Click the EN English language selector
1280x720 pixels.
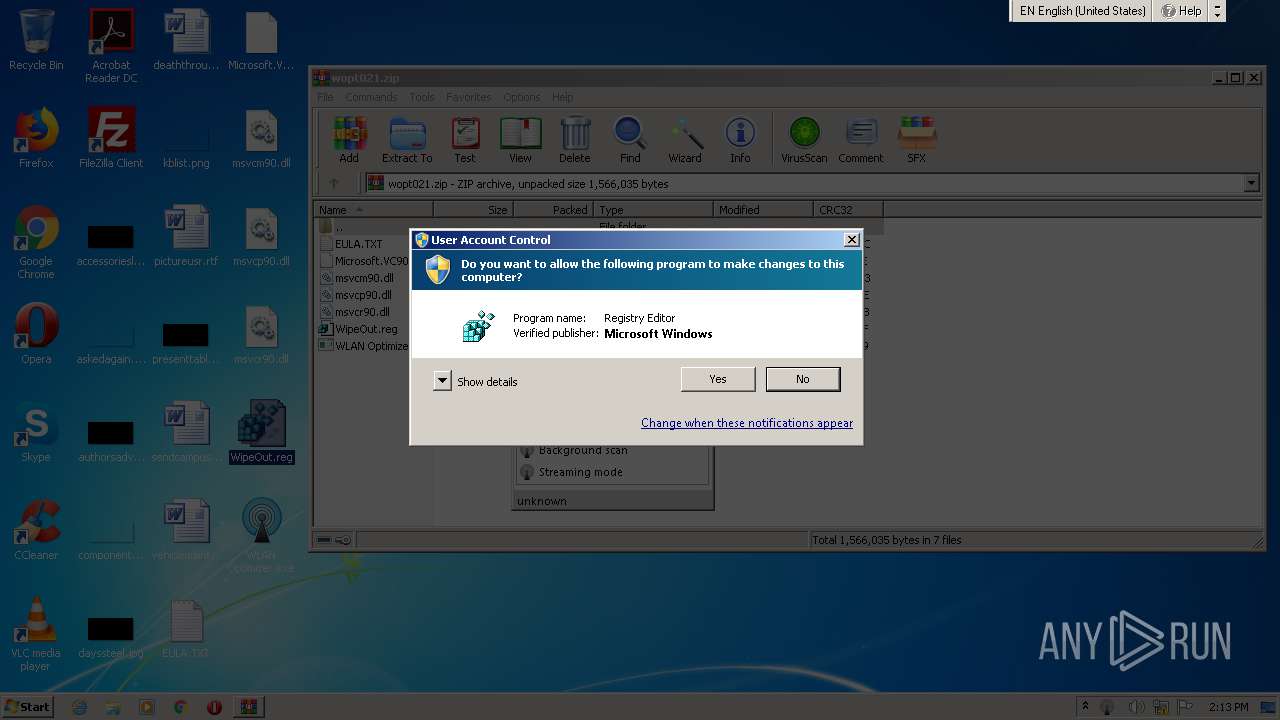[x=1082, y=11]
